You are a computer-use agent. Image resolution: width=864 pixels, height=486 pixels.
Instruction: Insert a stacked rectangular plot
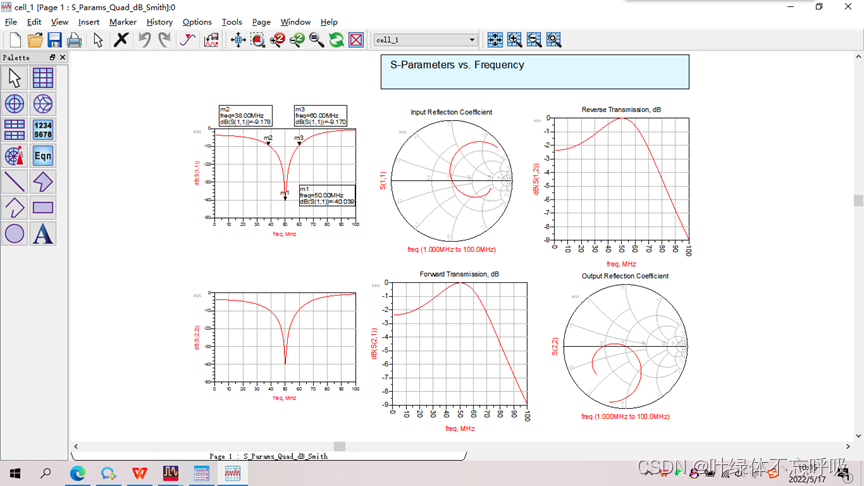14,130
